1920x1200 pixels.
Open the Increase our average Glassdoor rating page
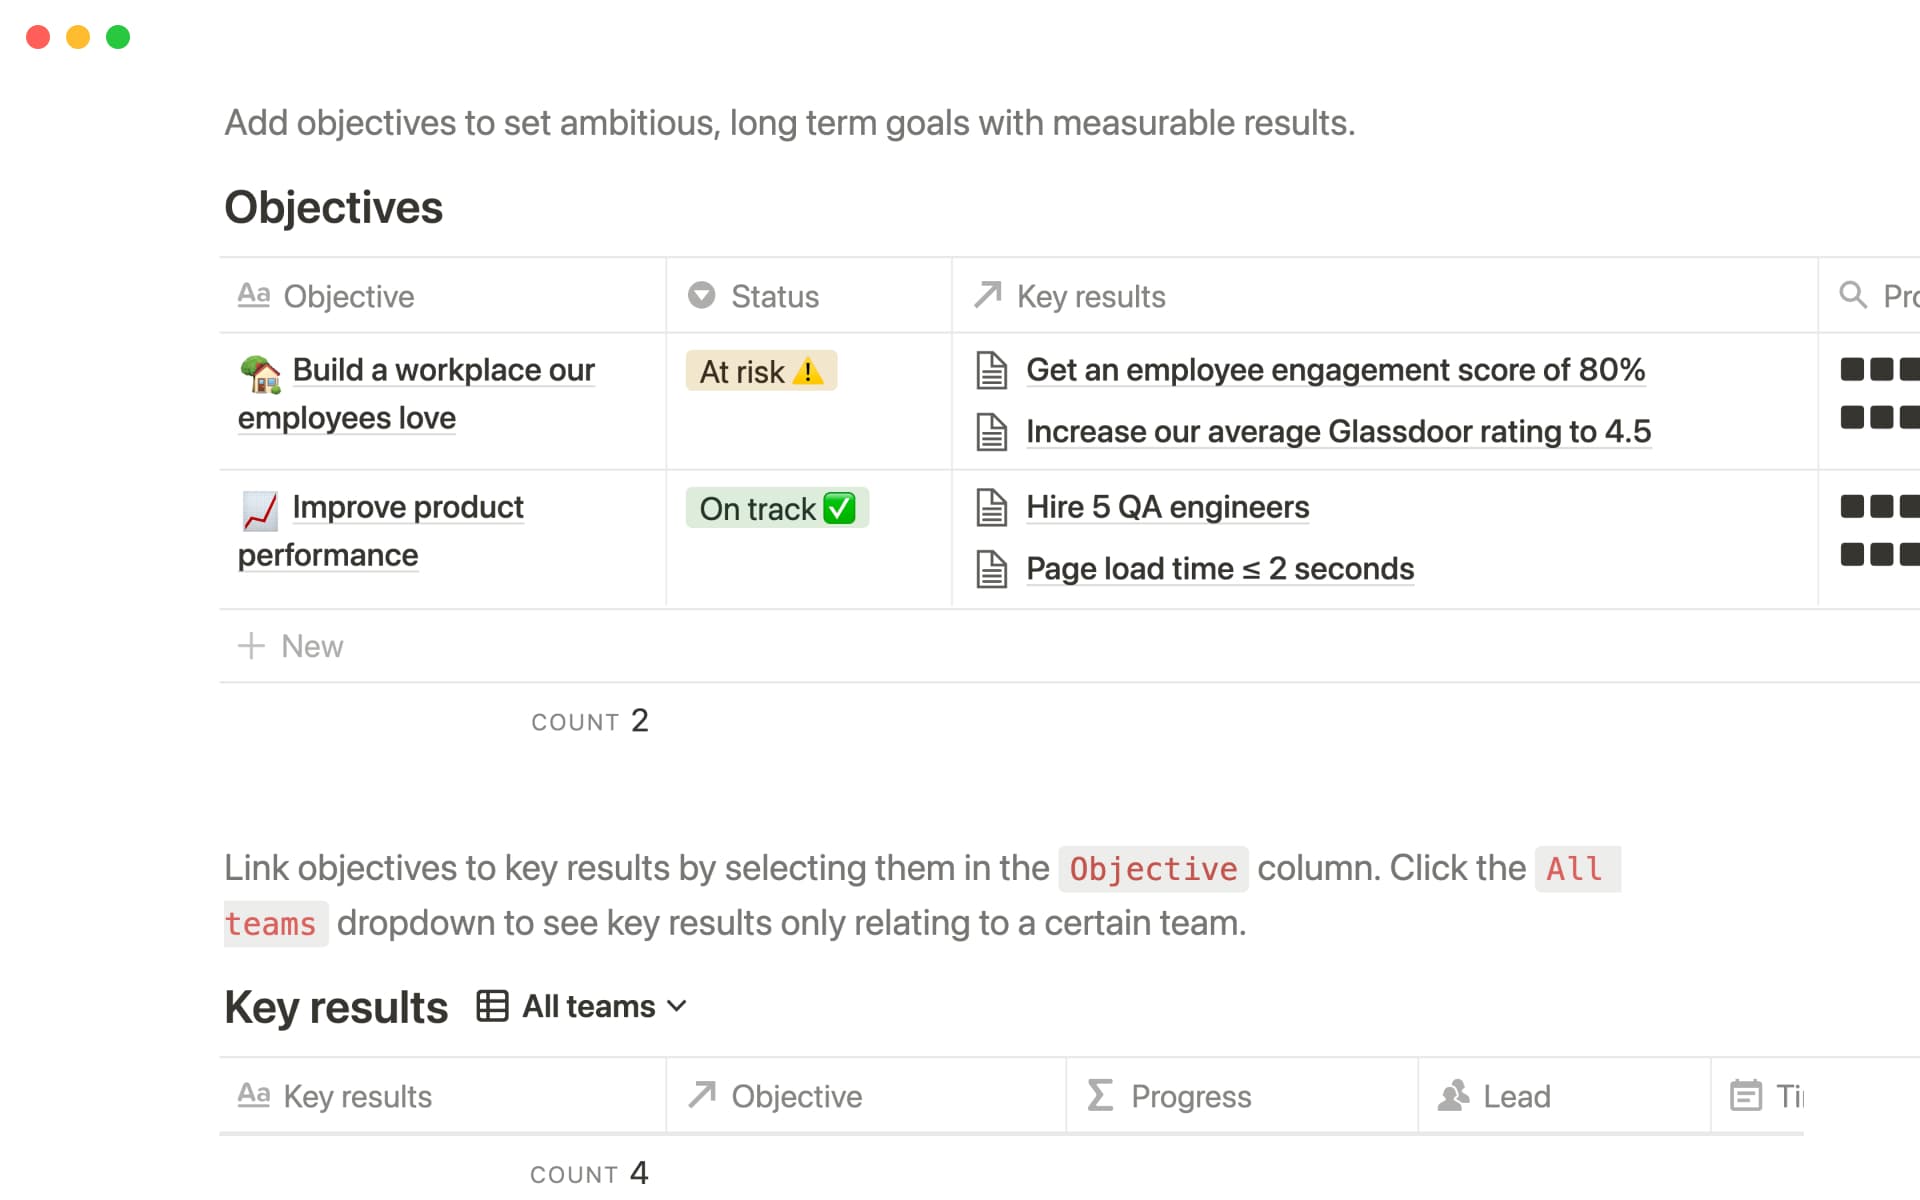click(x=1338, y=432)
